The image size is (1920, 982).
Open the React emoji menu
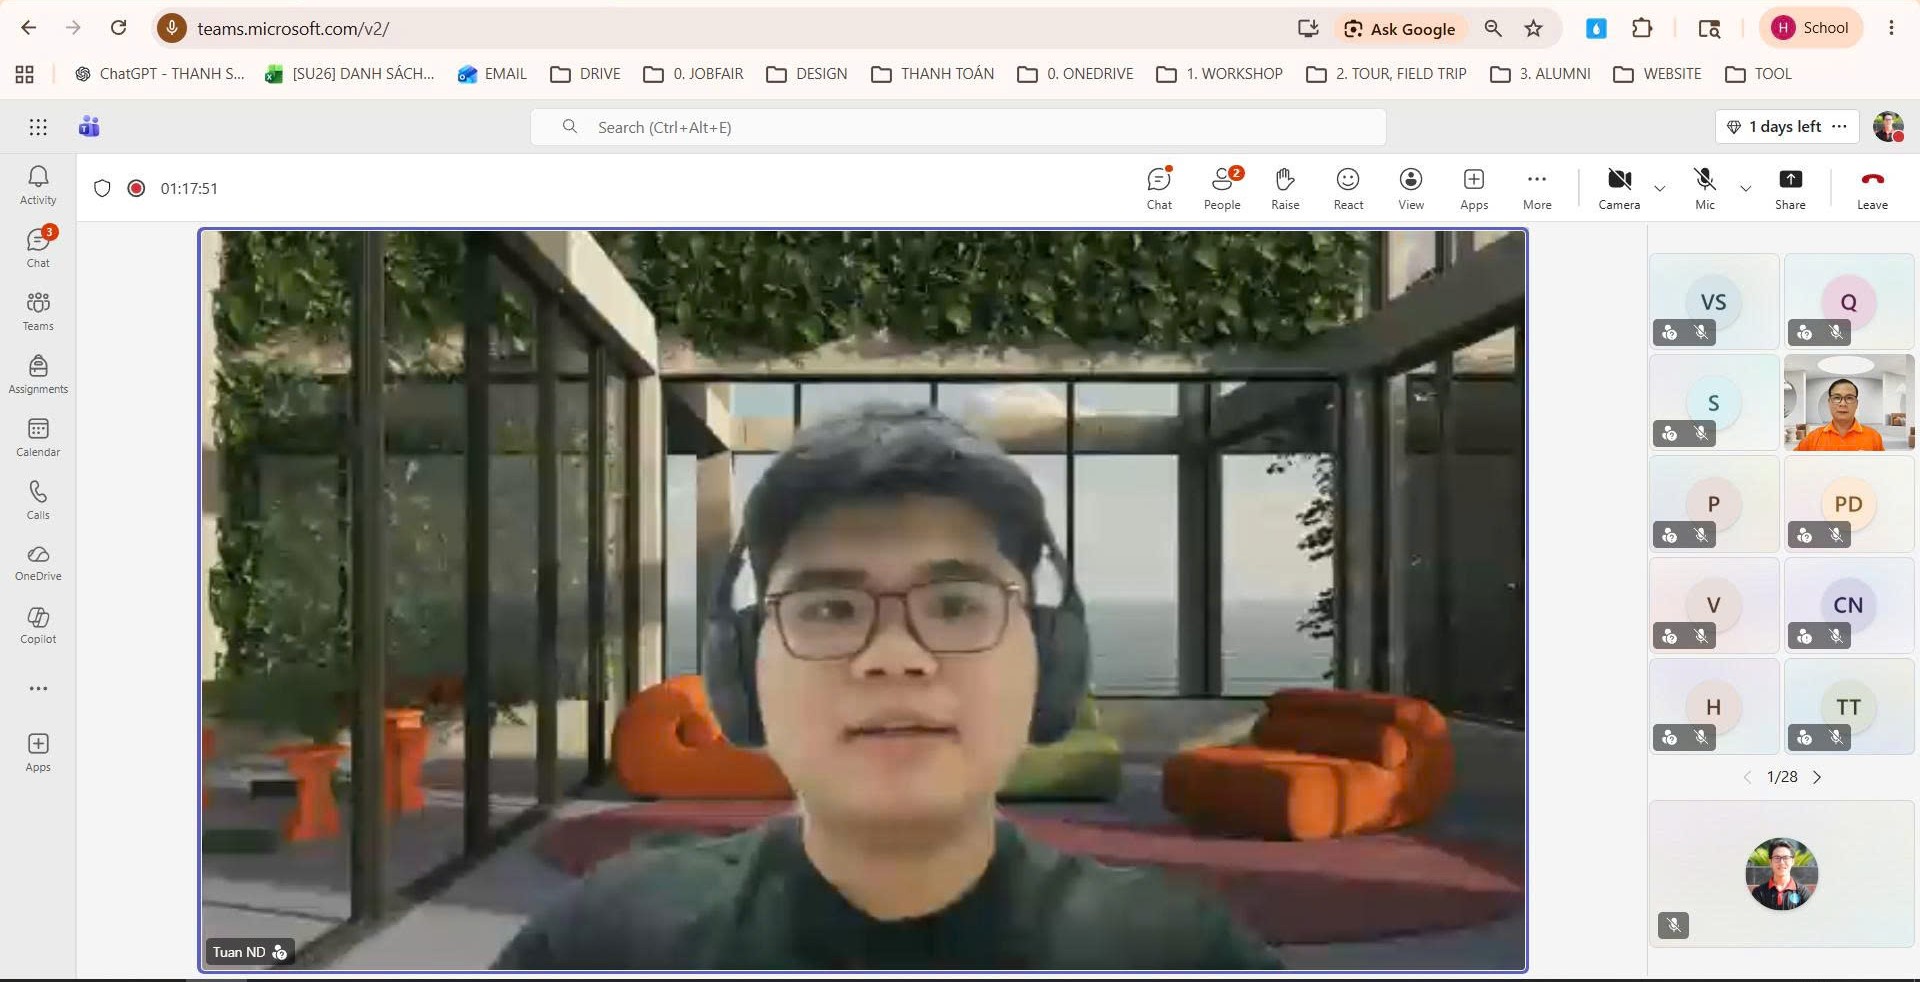click(1348, 188)
